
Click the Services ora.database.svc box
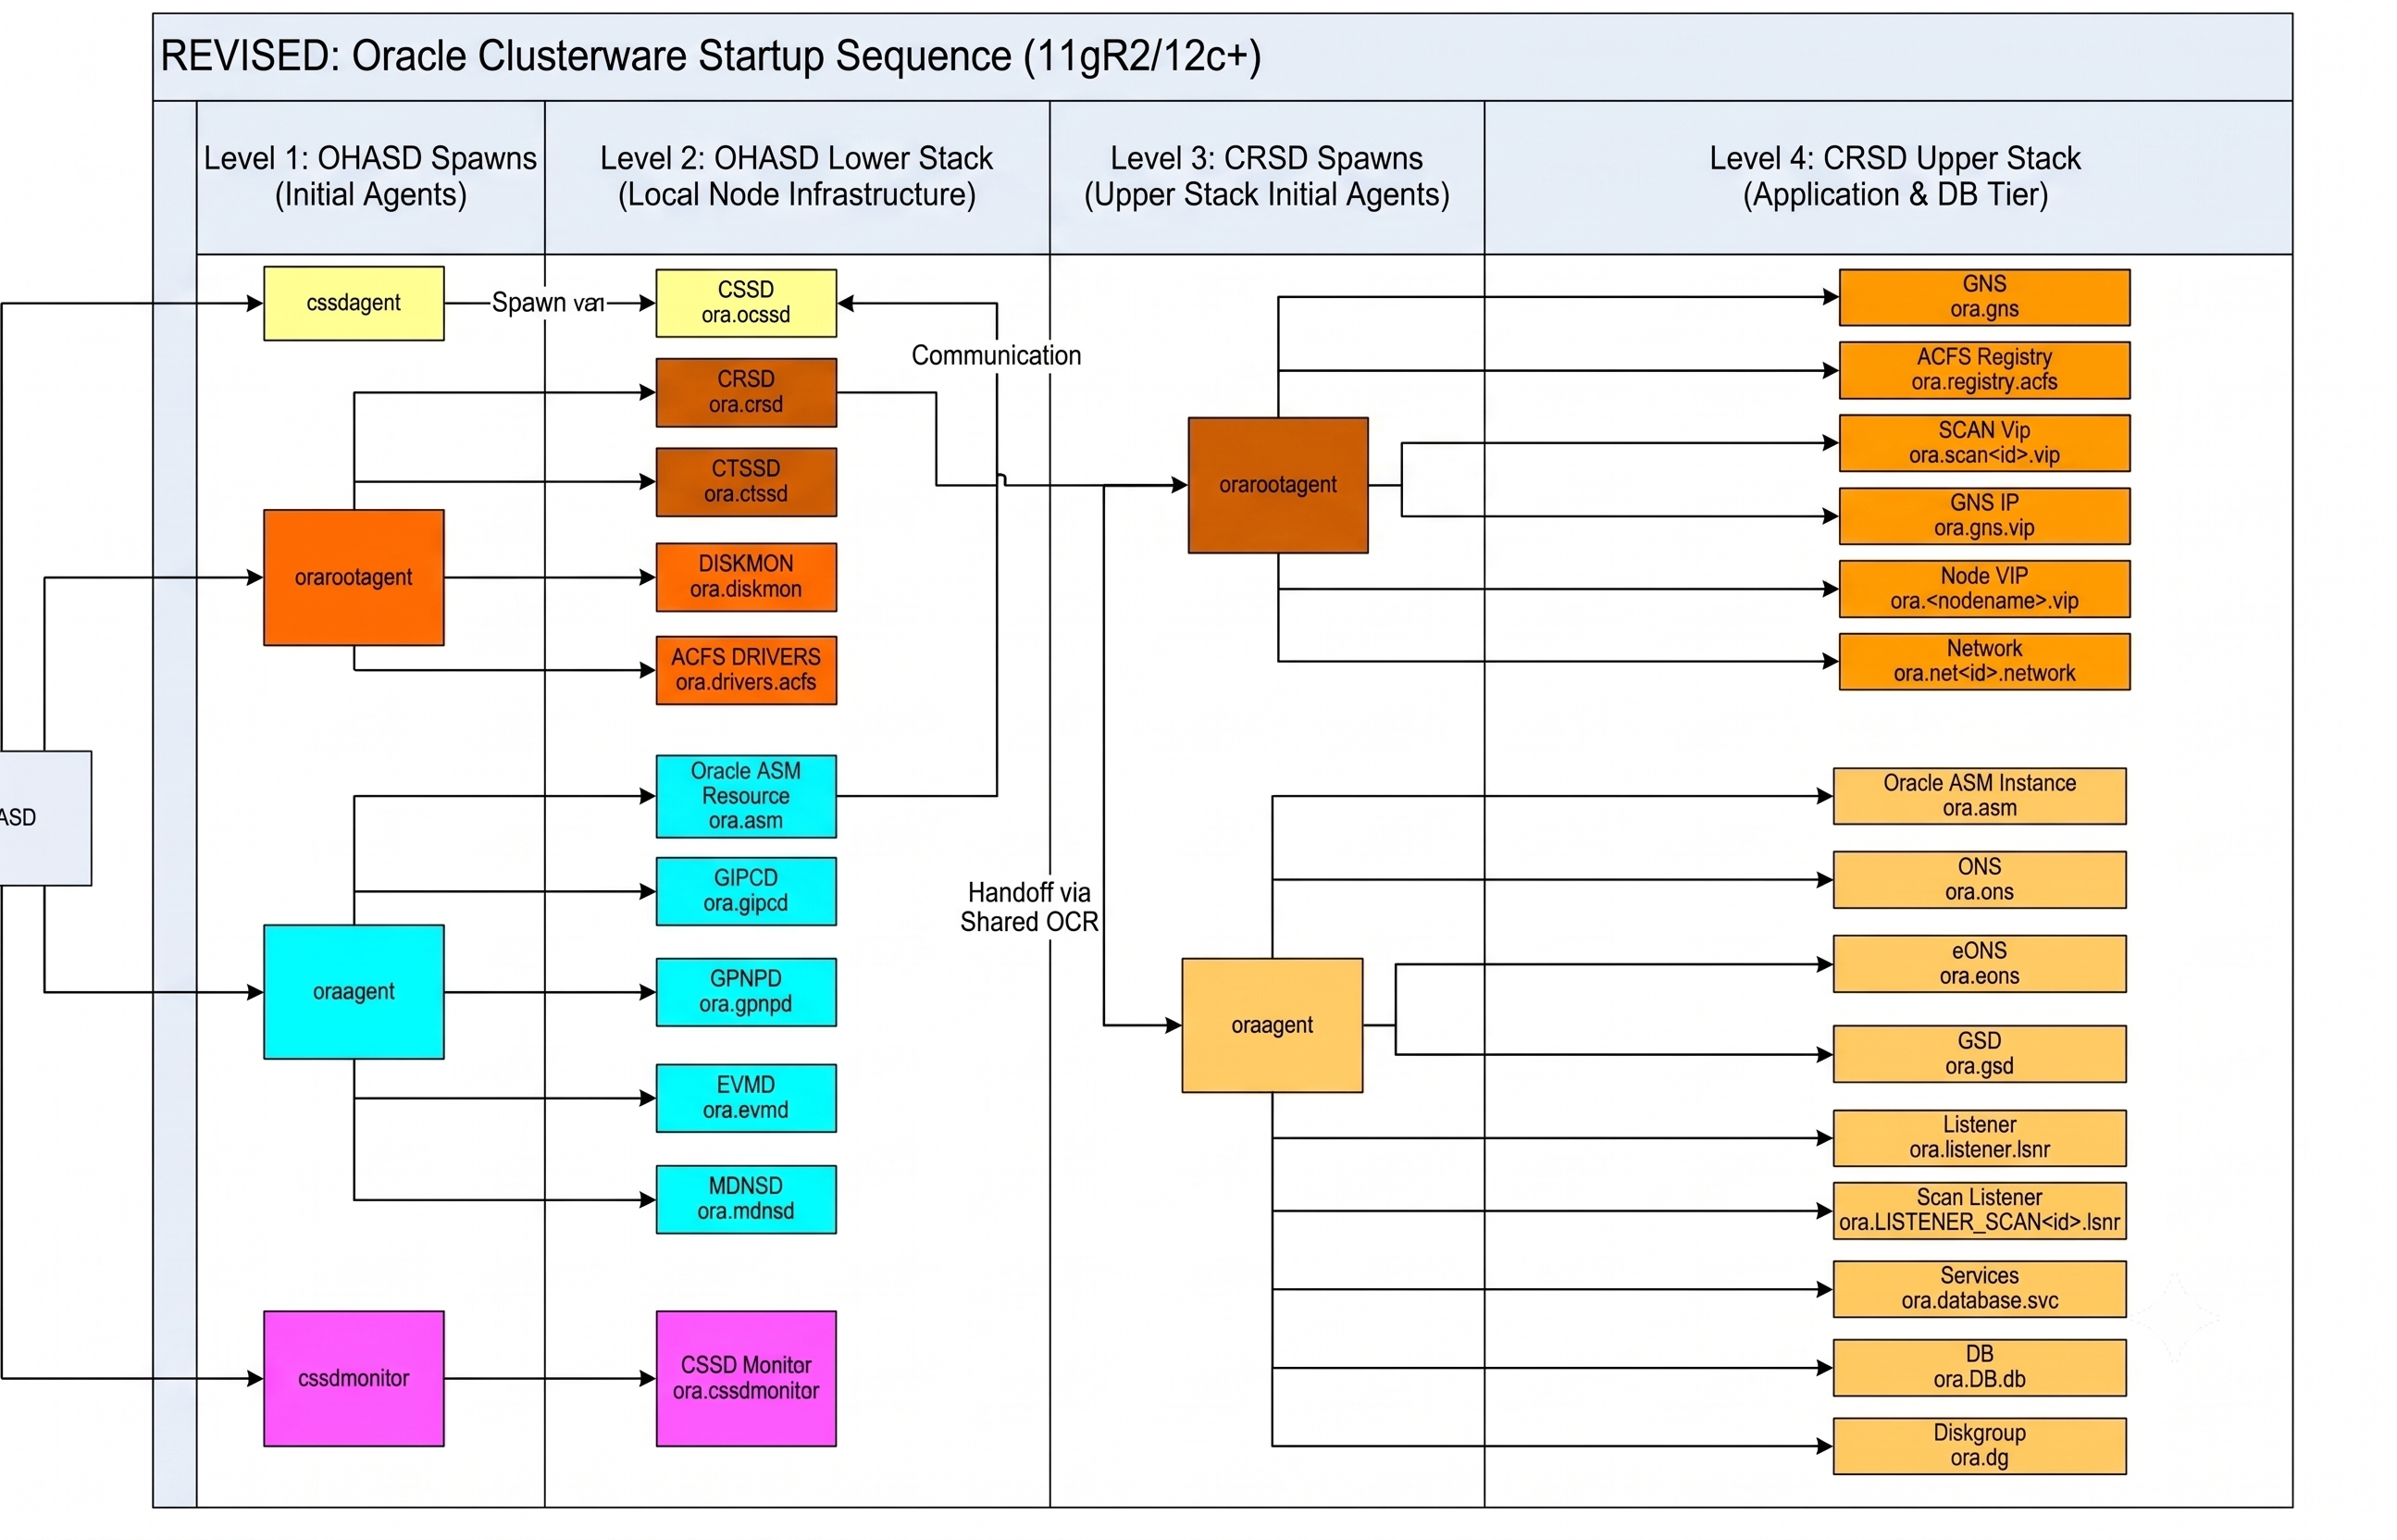pyautogui.click(x=1979, y=1289)
